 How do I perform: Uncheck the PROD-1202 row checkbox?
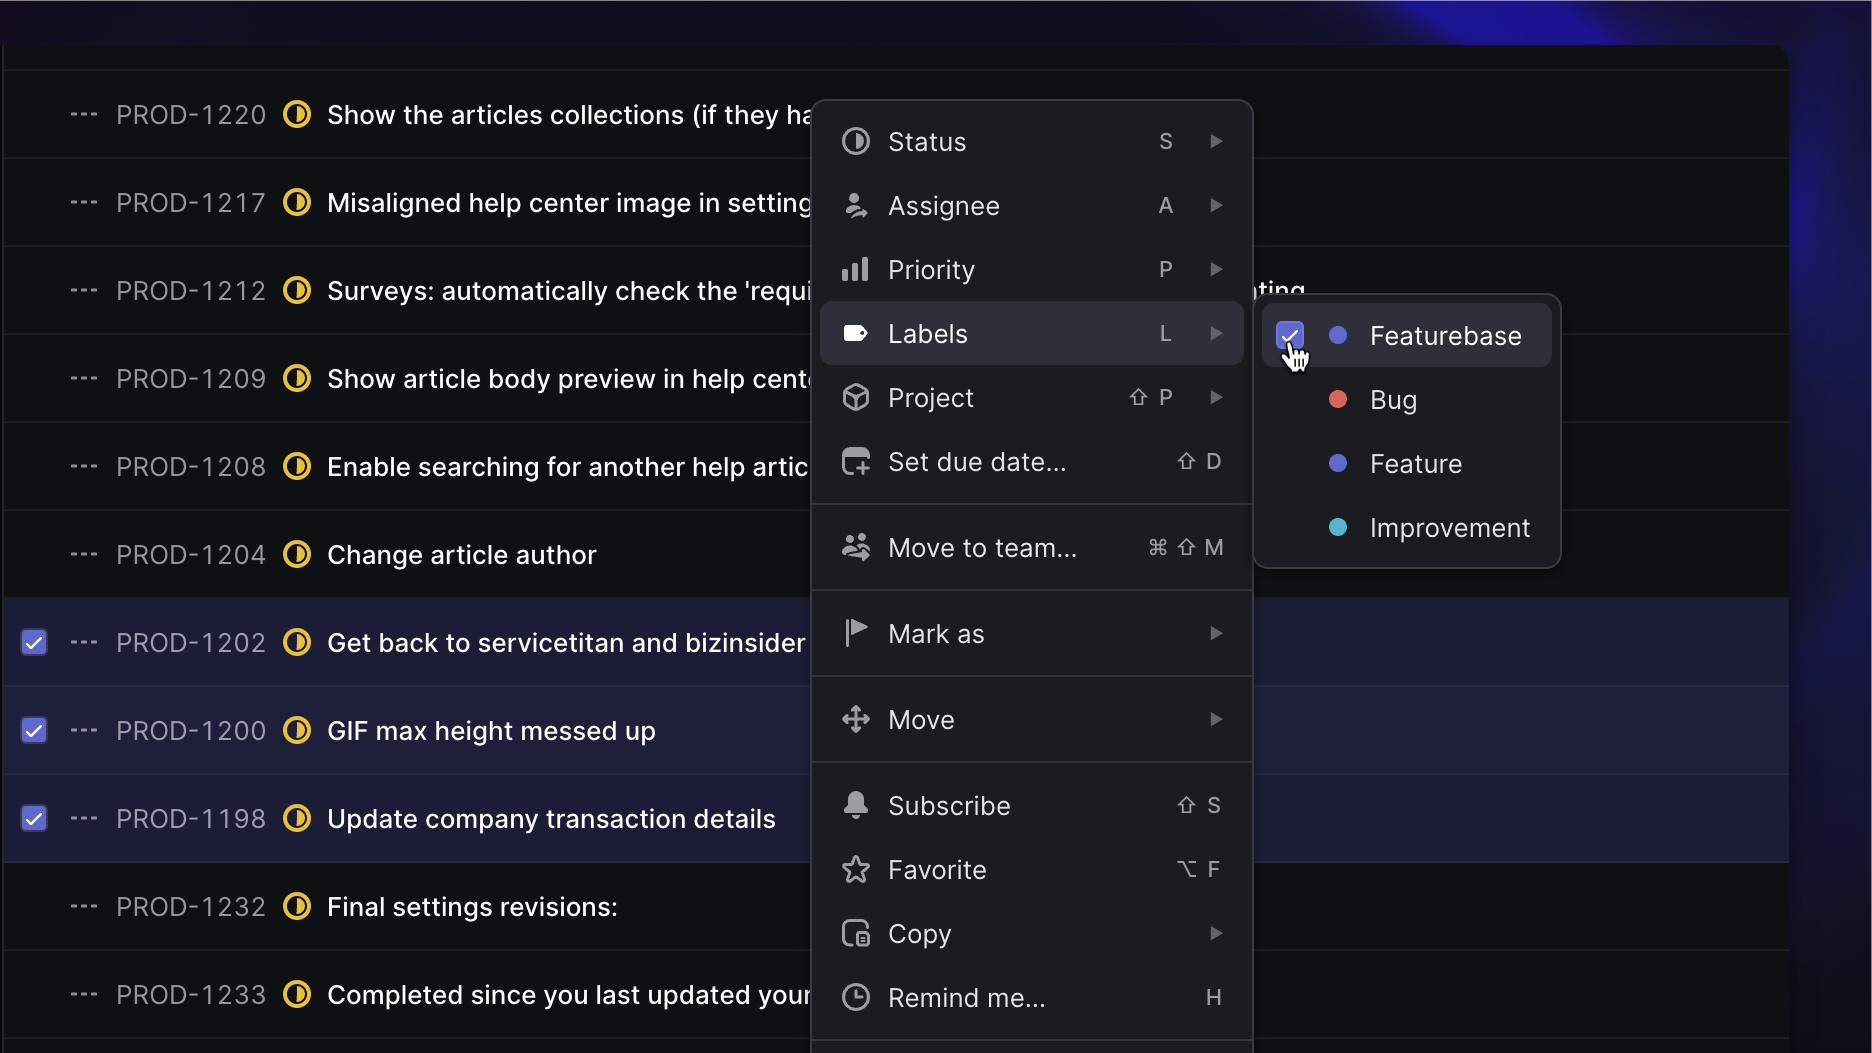pos(33,642)
